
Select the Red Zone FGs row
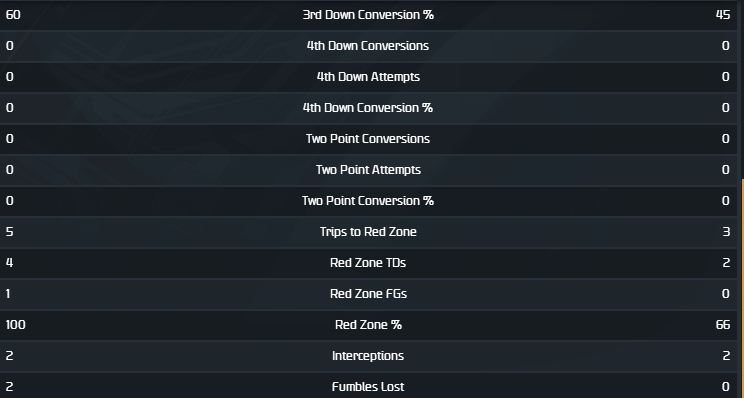368,294
